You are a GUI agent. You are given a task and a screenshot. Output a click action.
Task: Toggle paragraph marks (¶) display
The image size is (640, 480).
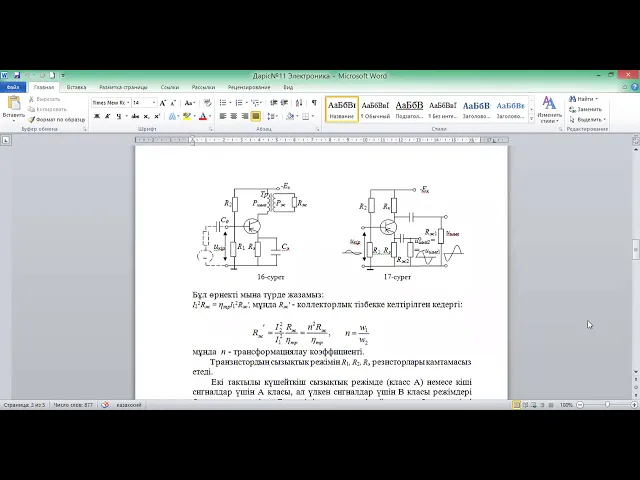[x=314, y=103]
